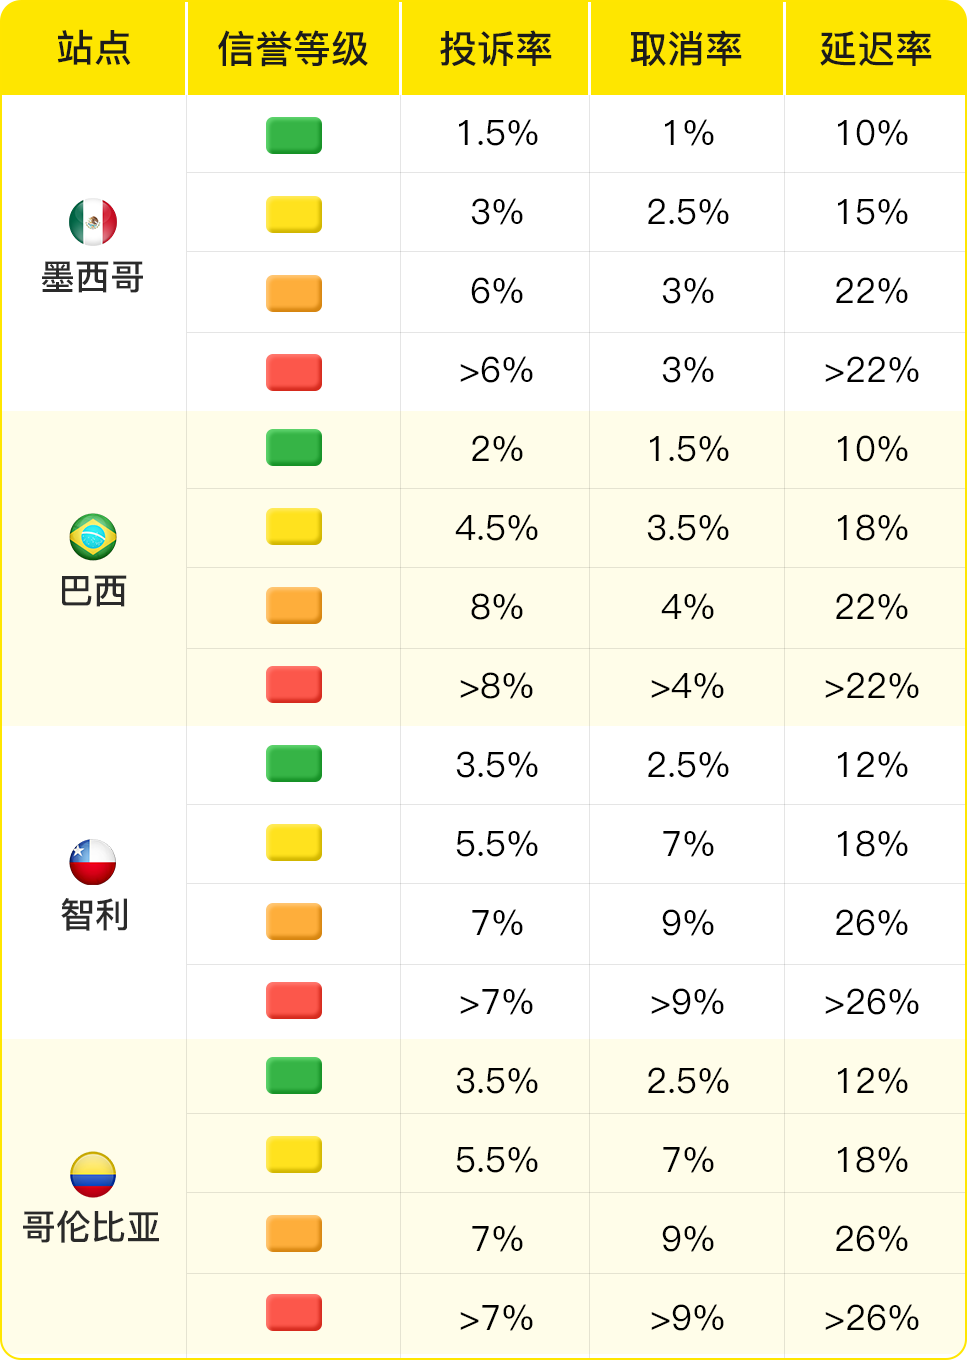Select Brazil's yellow reputation level swatch

click(x=294, y=527)
